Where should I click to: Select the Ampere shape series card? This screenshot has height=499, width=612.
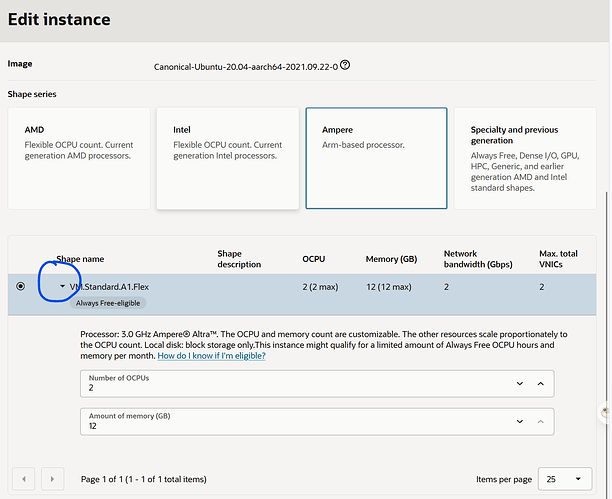tap(376, 158)
